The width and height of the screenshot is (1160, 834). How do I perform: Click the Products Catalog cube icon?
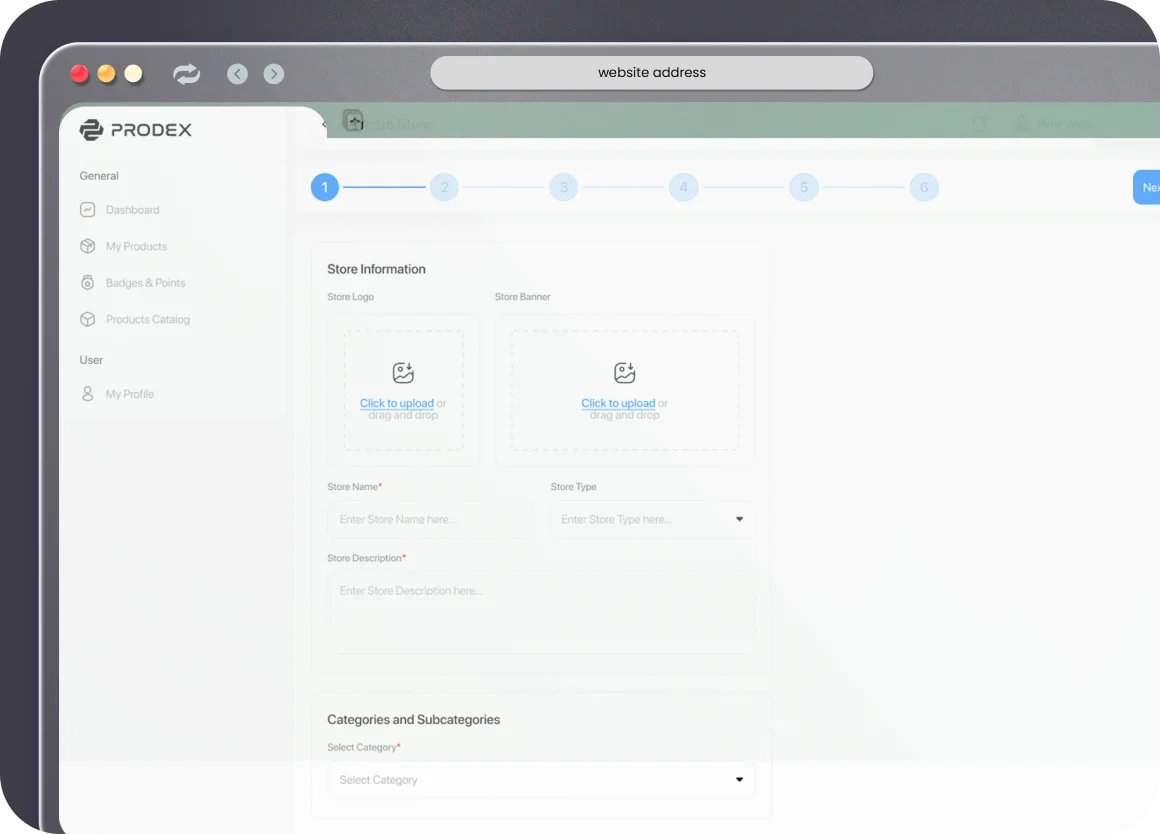(88, 320)
